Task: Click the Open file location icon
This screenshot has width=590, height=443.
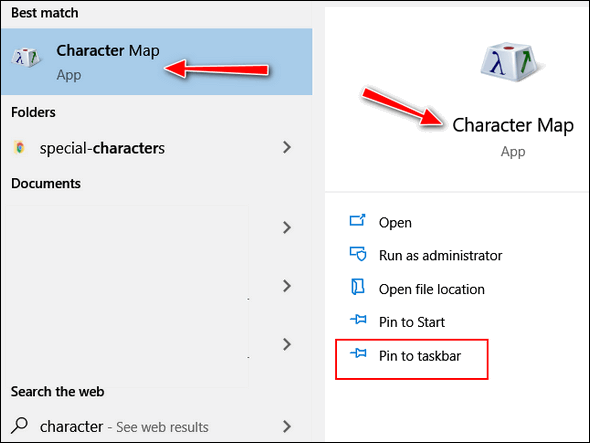Action: pyautogui.click(x=357, y=287)
